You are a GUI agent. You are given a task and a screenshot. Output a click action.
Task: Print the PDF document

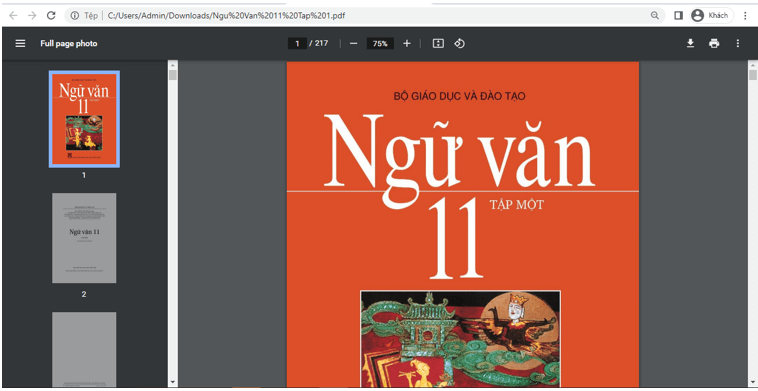pyautogui.click(x=714, y=43)
